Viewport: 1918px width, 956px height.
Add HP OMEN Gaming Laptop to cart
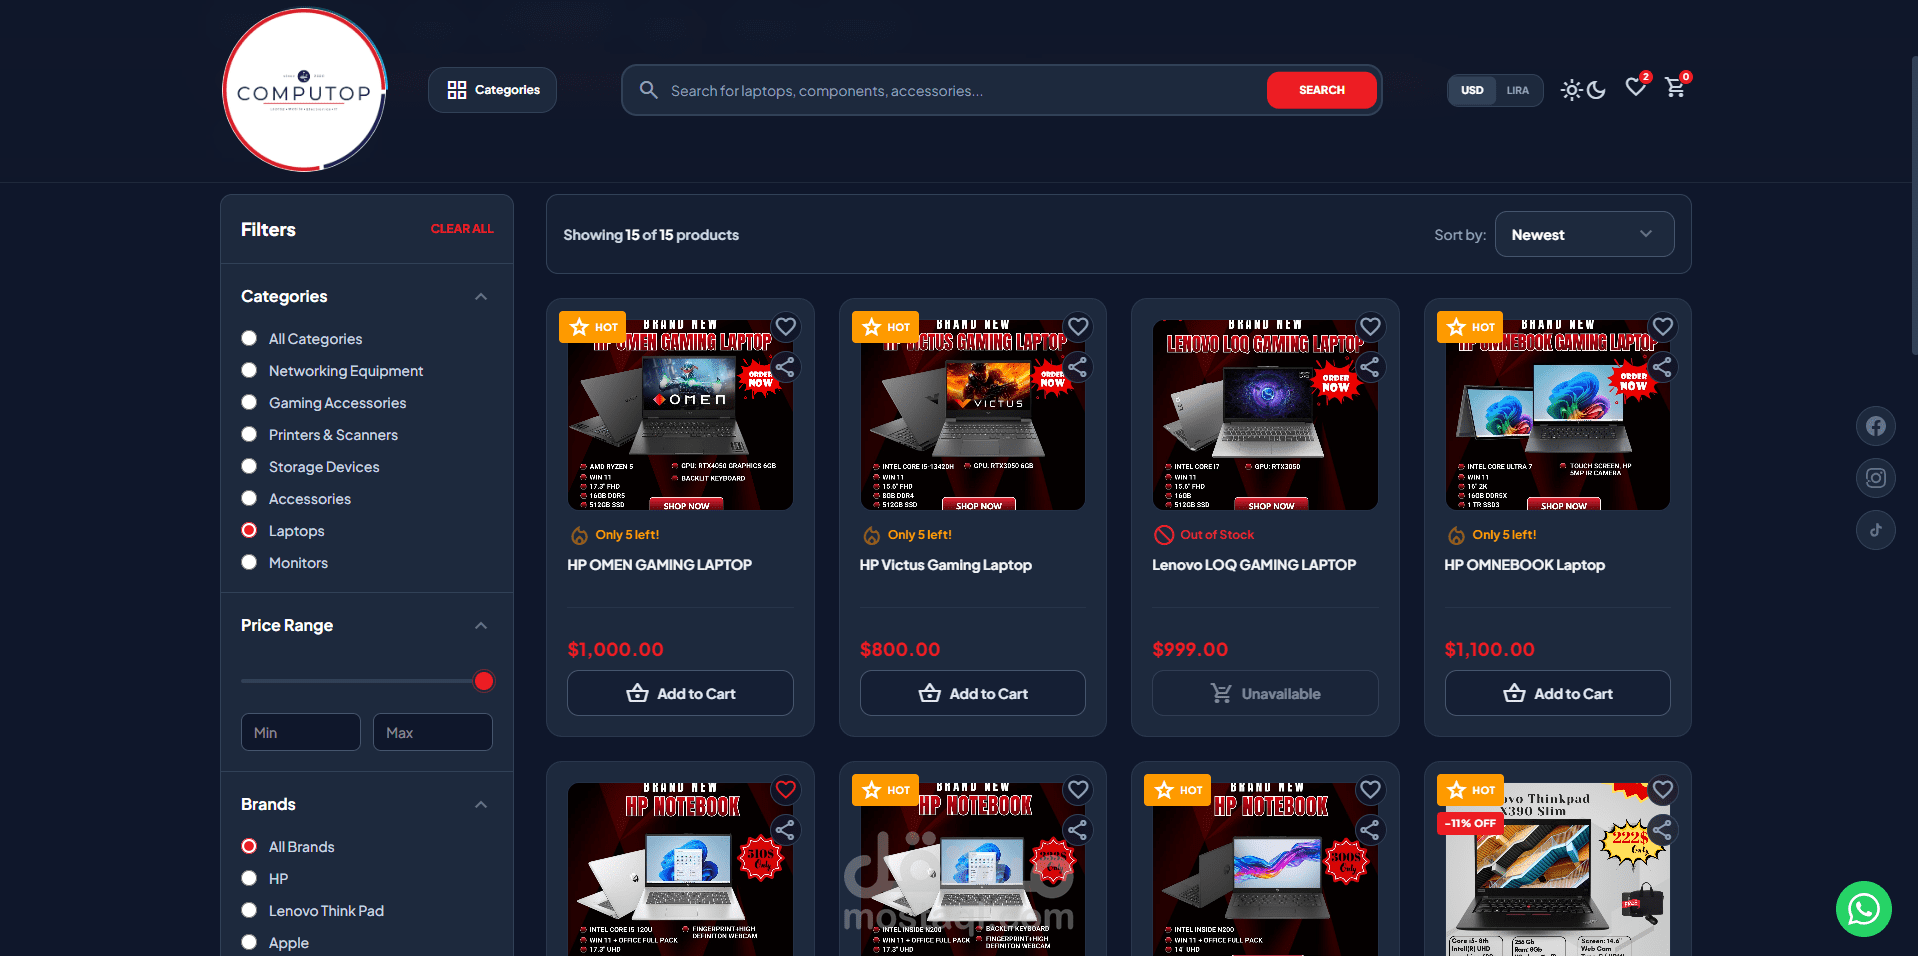[680, 693]
